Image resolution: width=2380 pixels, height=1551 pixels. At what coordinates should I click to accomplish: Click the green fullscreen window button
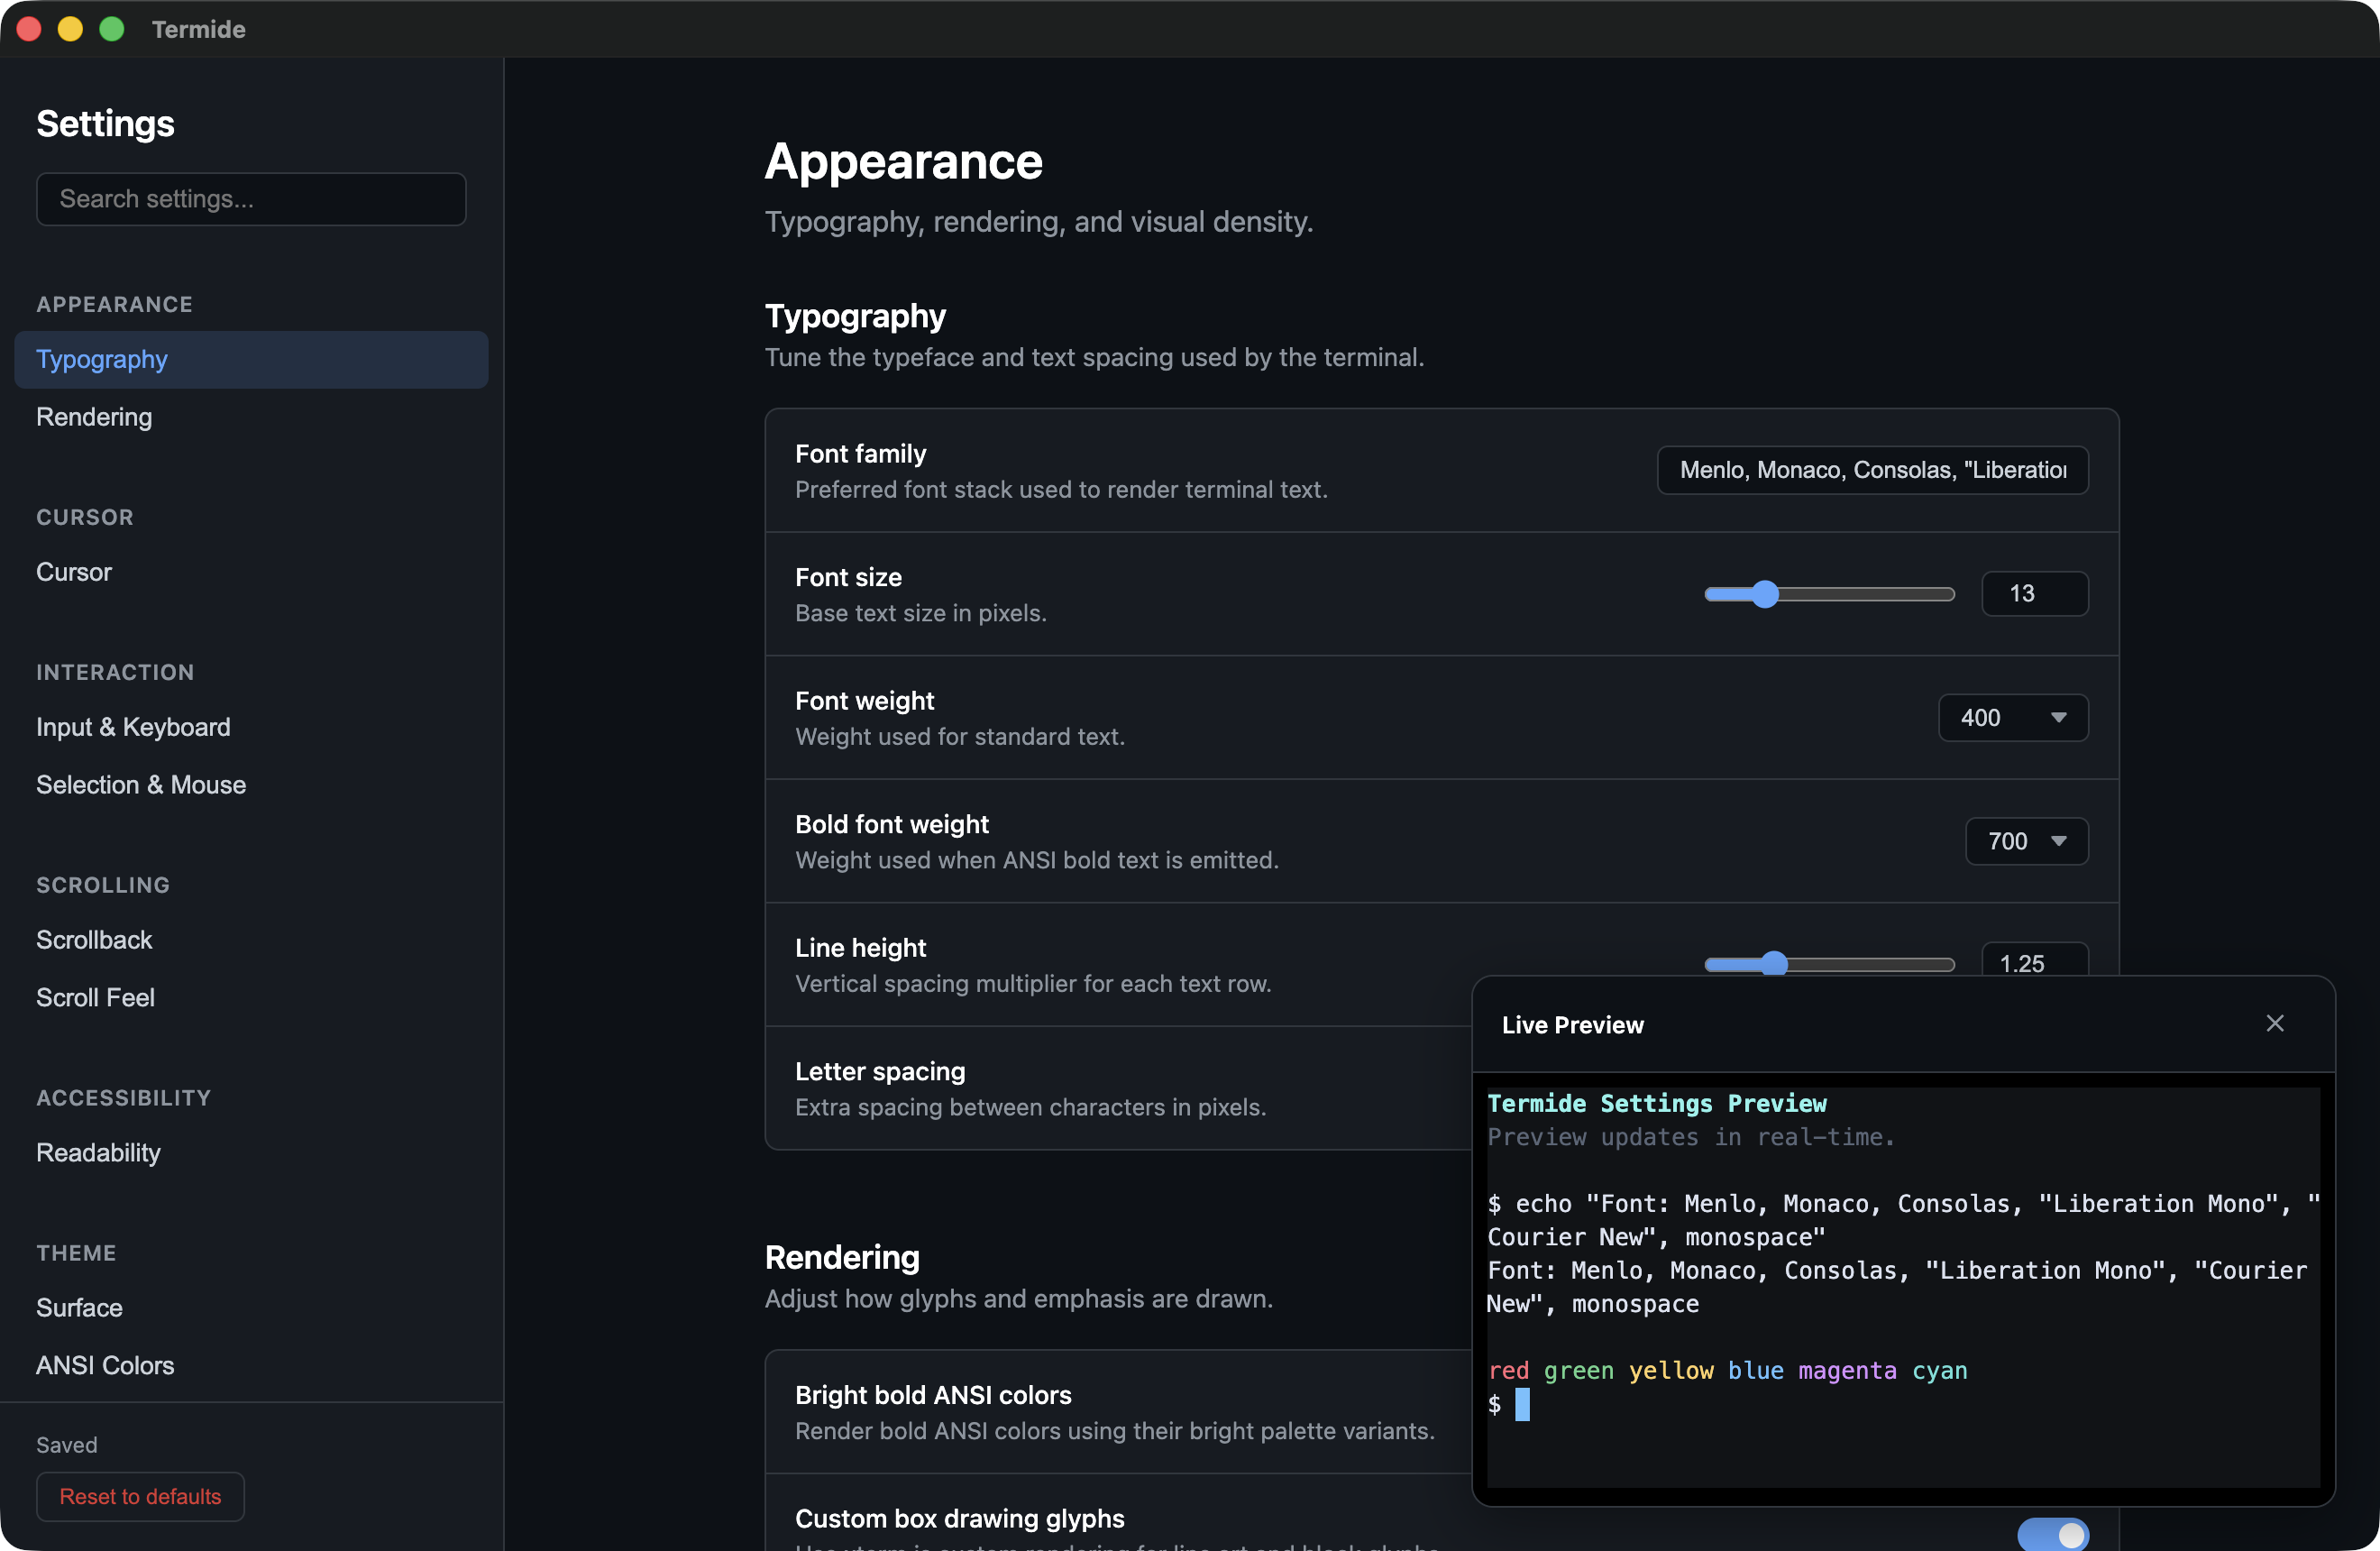point(112,29)
